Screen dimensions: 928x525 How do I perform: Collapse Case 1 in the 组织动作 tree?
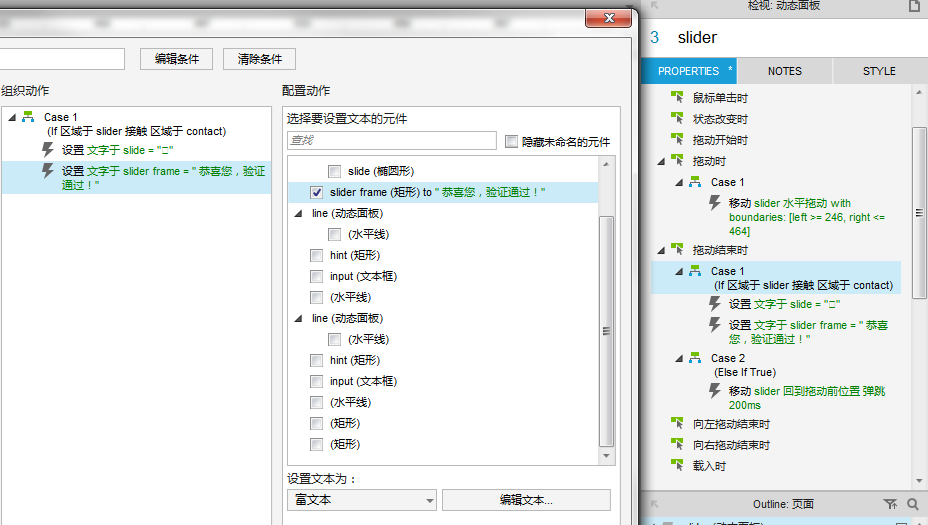pyautogui.click(x=12, y=117)
